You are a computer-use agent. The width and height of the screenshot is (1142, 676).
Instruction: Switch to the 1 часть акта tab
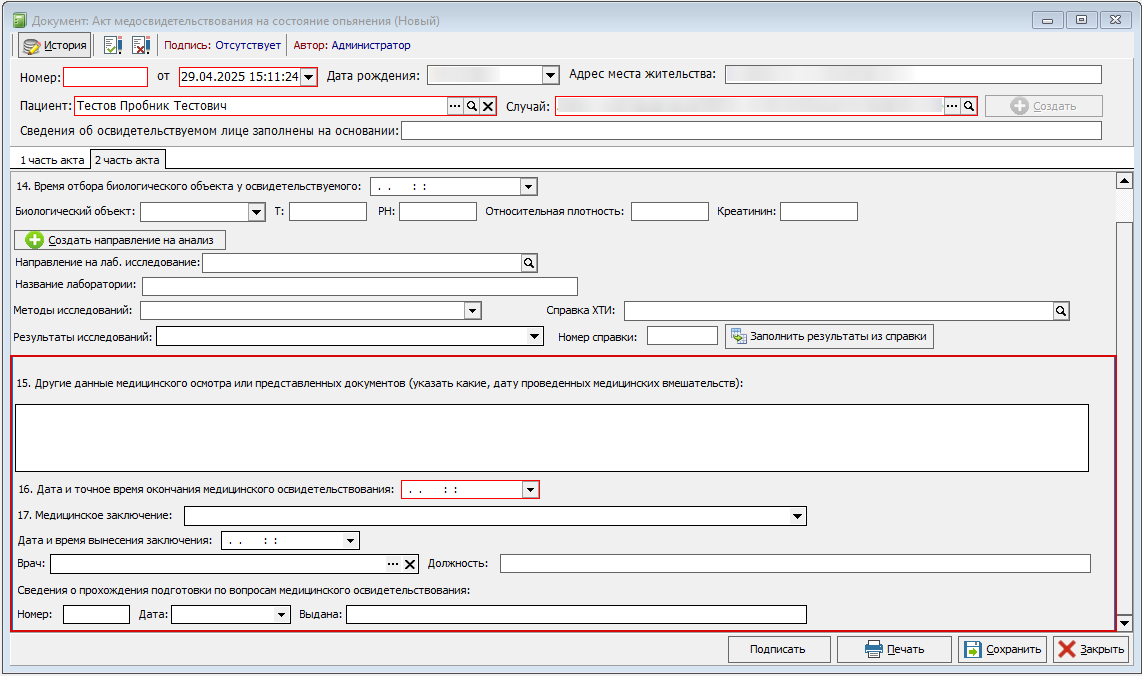pos(52,160)
